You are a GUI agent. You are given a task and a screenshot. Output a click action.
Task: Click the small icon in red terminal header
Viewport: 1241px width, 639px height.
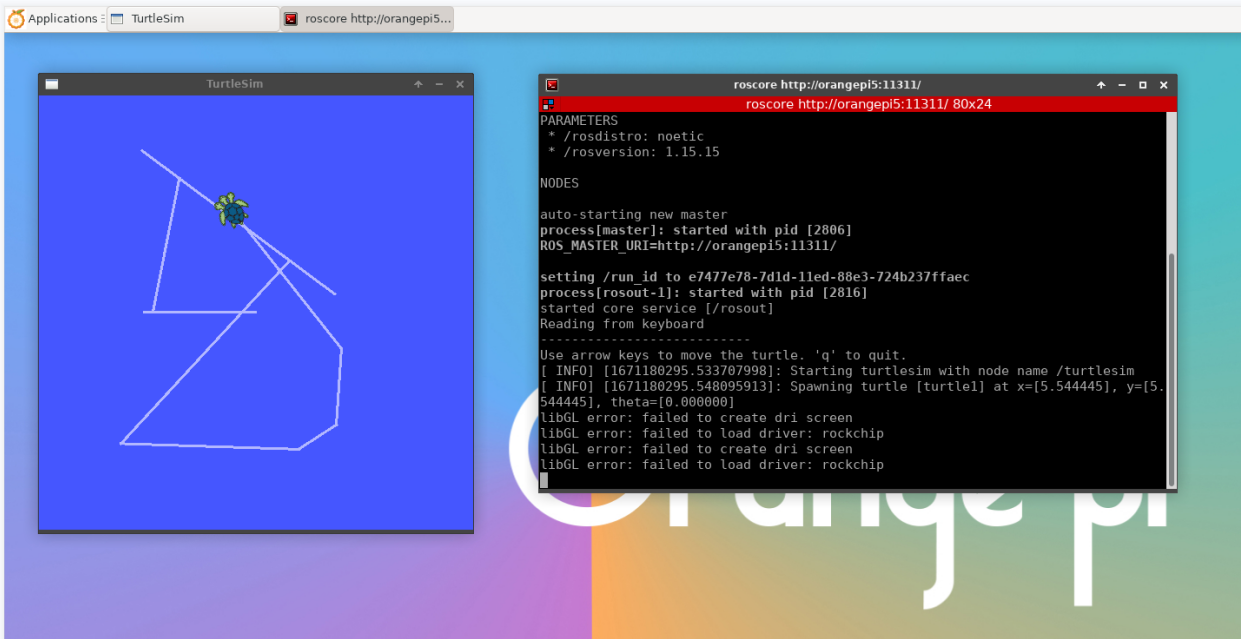547,104
